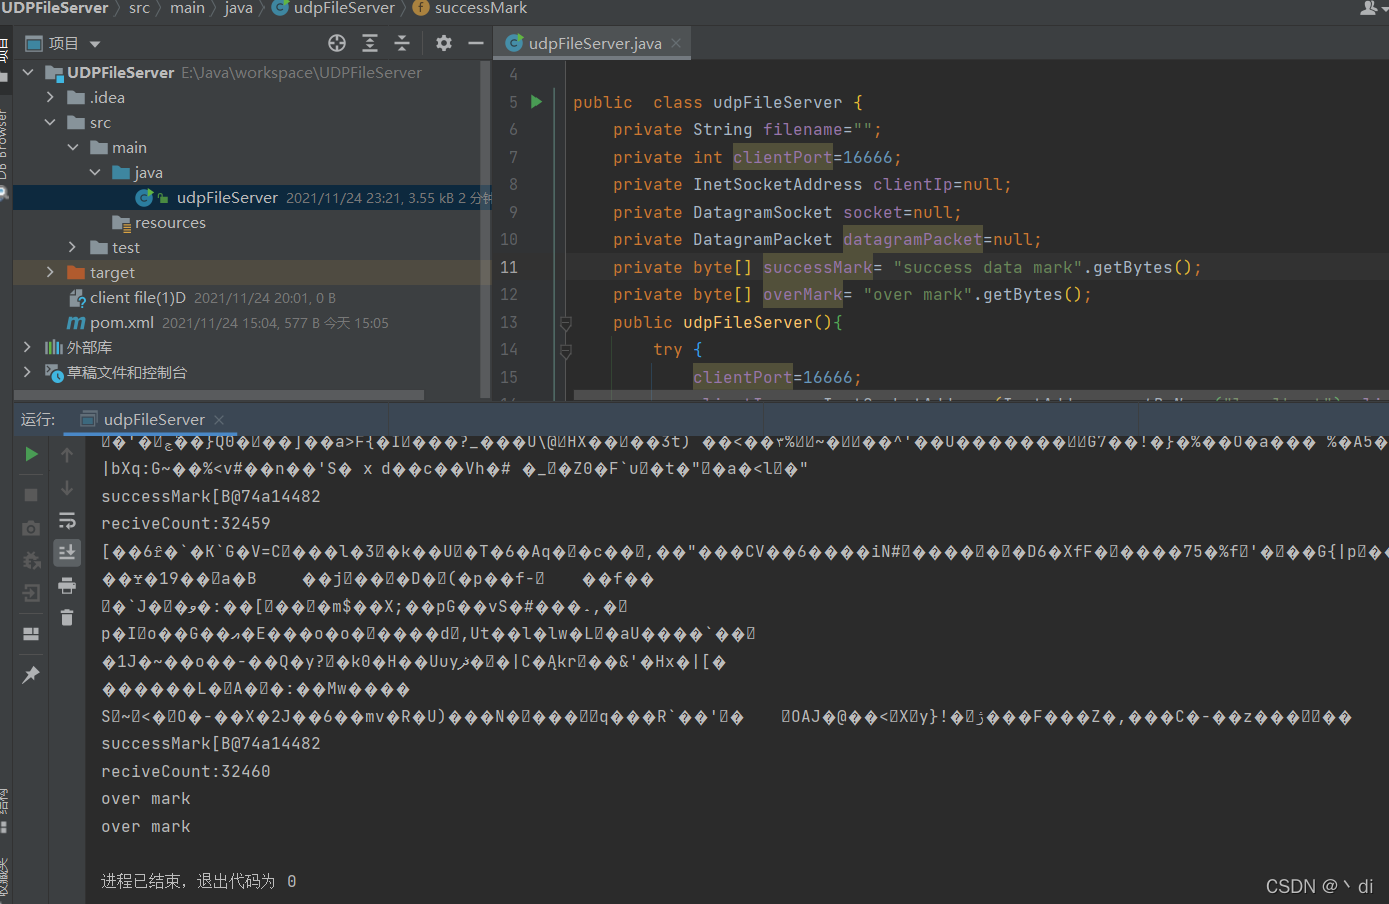The width and height of the screenshot is (1389, 904).
Task: Collapse the java folder
Action: 95,172
